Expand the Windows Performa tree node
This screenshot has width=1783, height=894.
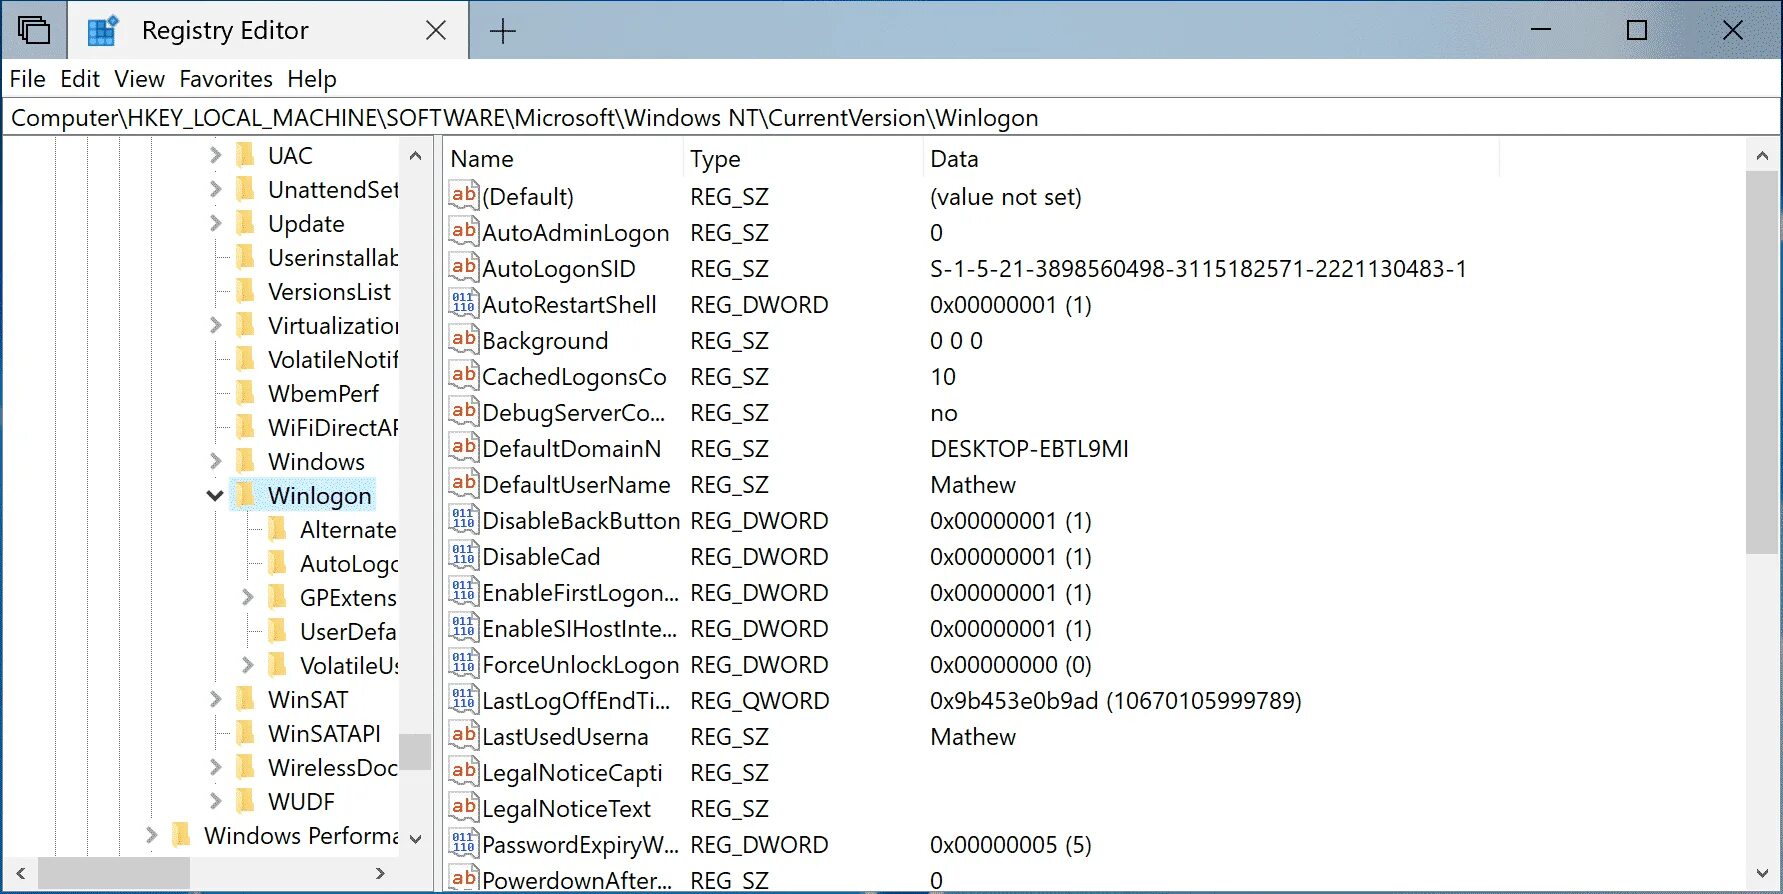[x=151, y=835]
